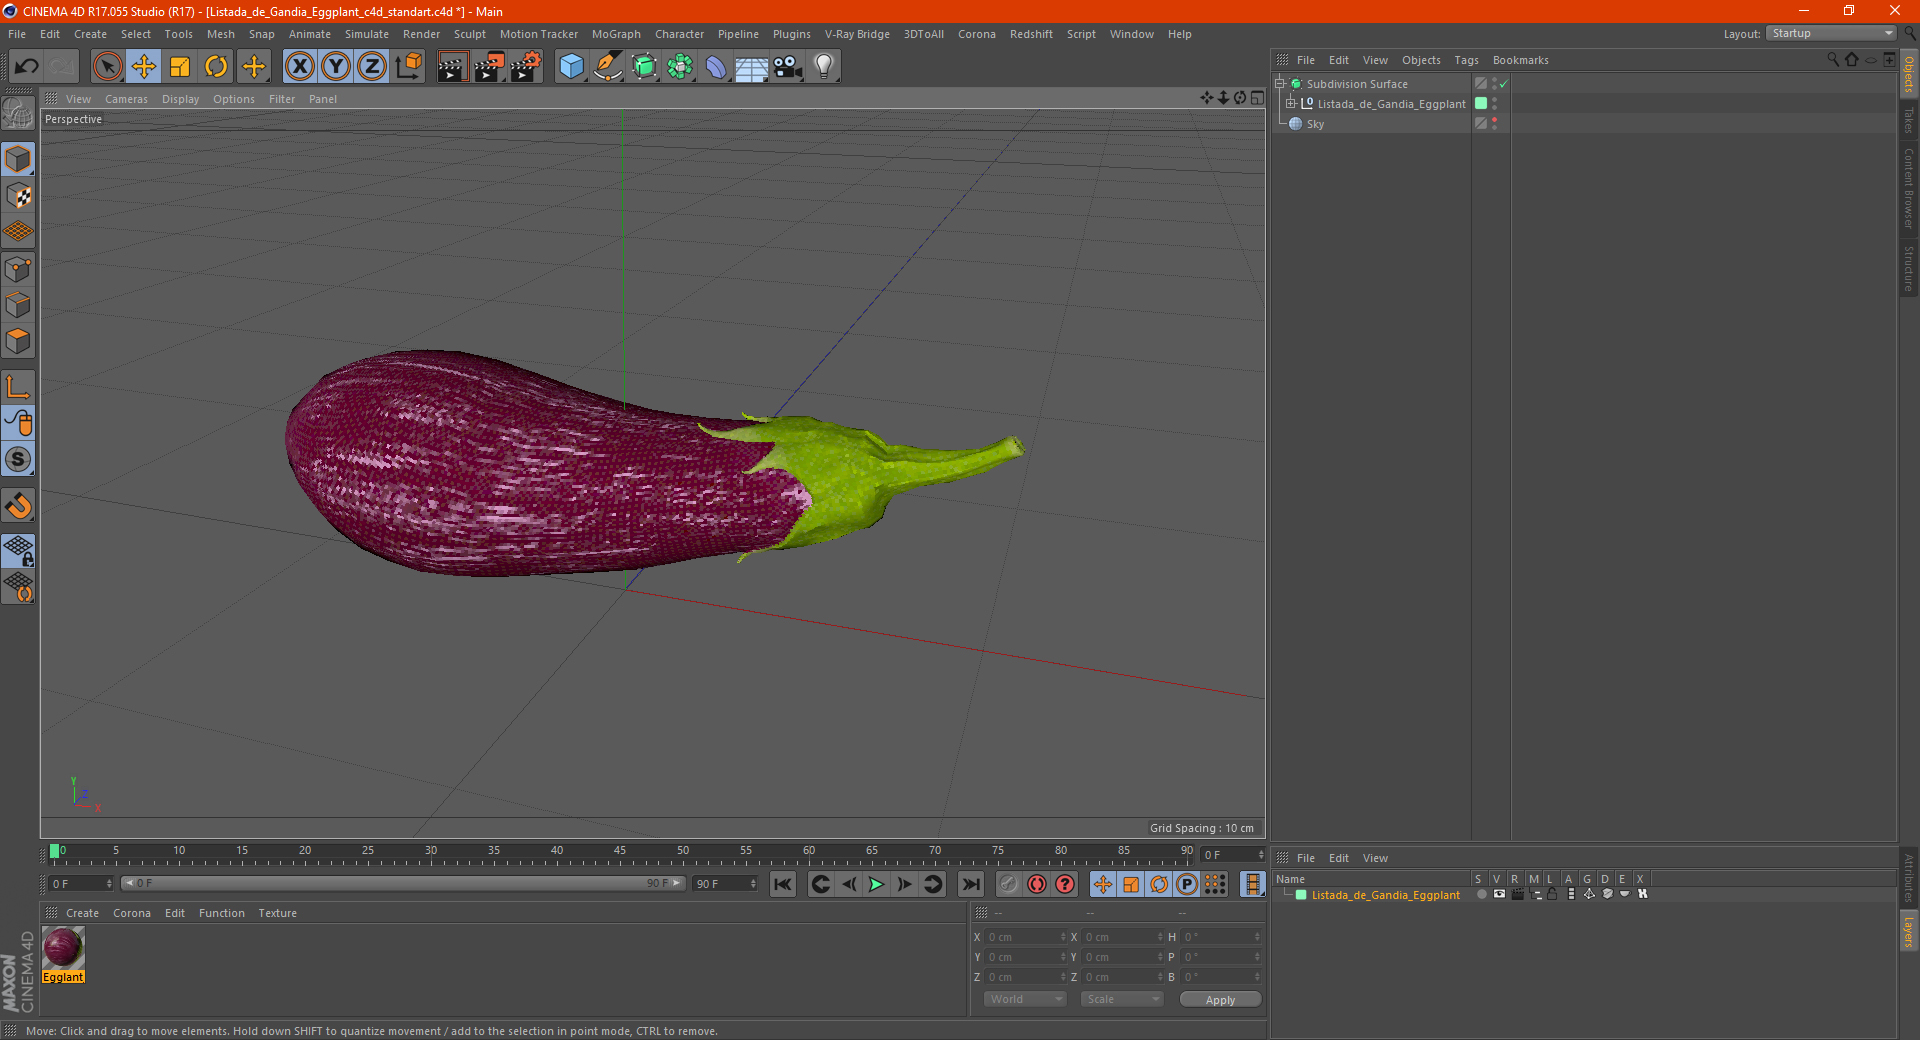
Task: Open Deformer objects icon
Action: tap(716, 67)
